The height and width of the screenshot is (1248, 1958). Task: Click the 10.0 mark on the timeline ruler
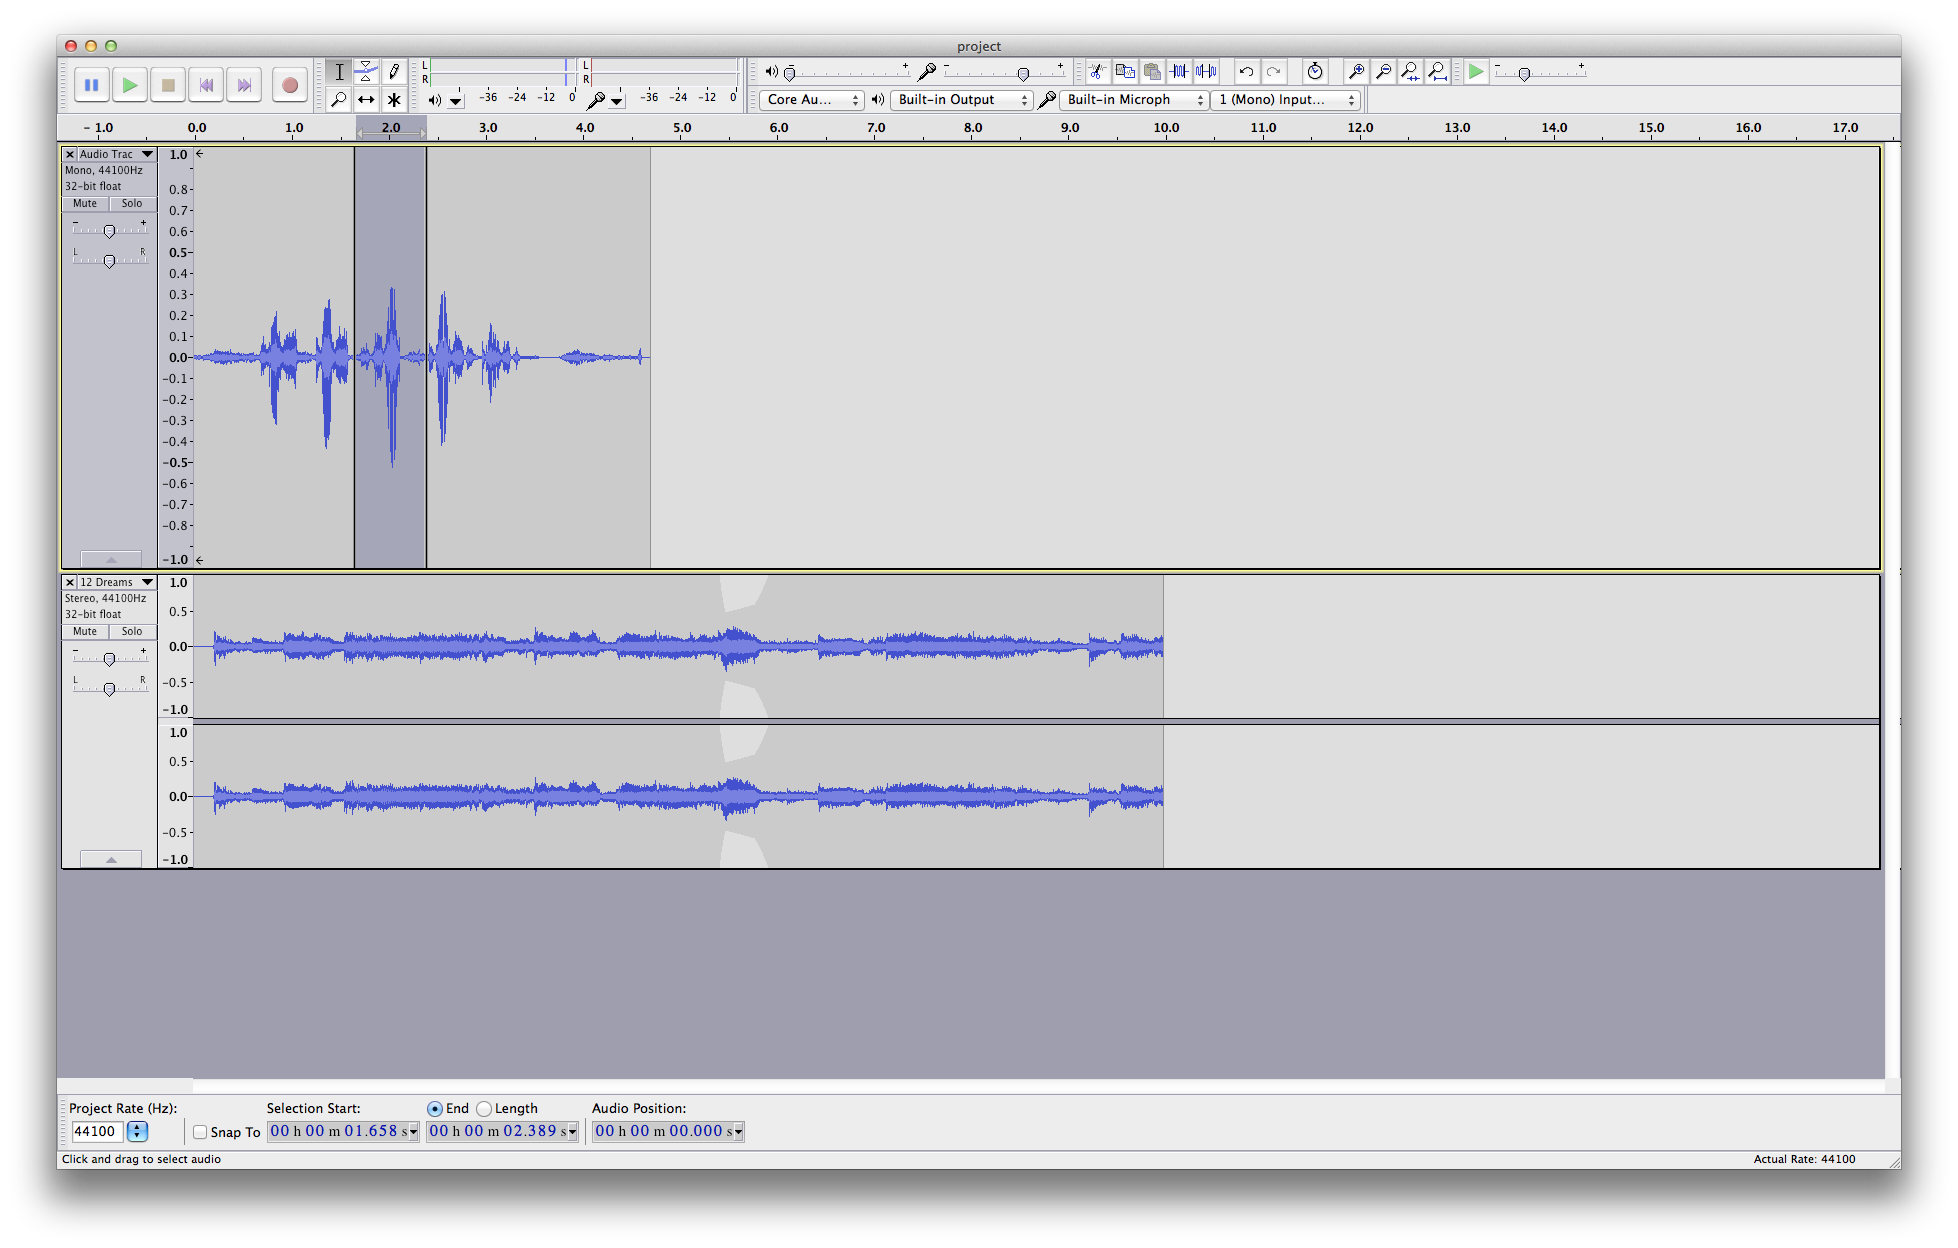pyautogui.click(x=1166, y=128)
